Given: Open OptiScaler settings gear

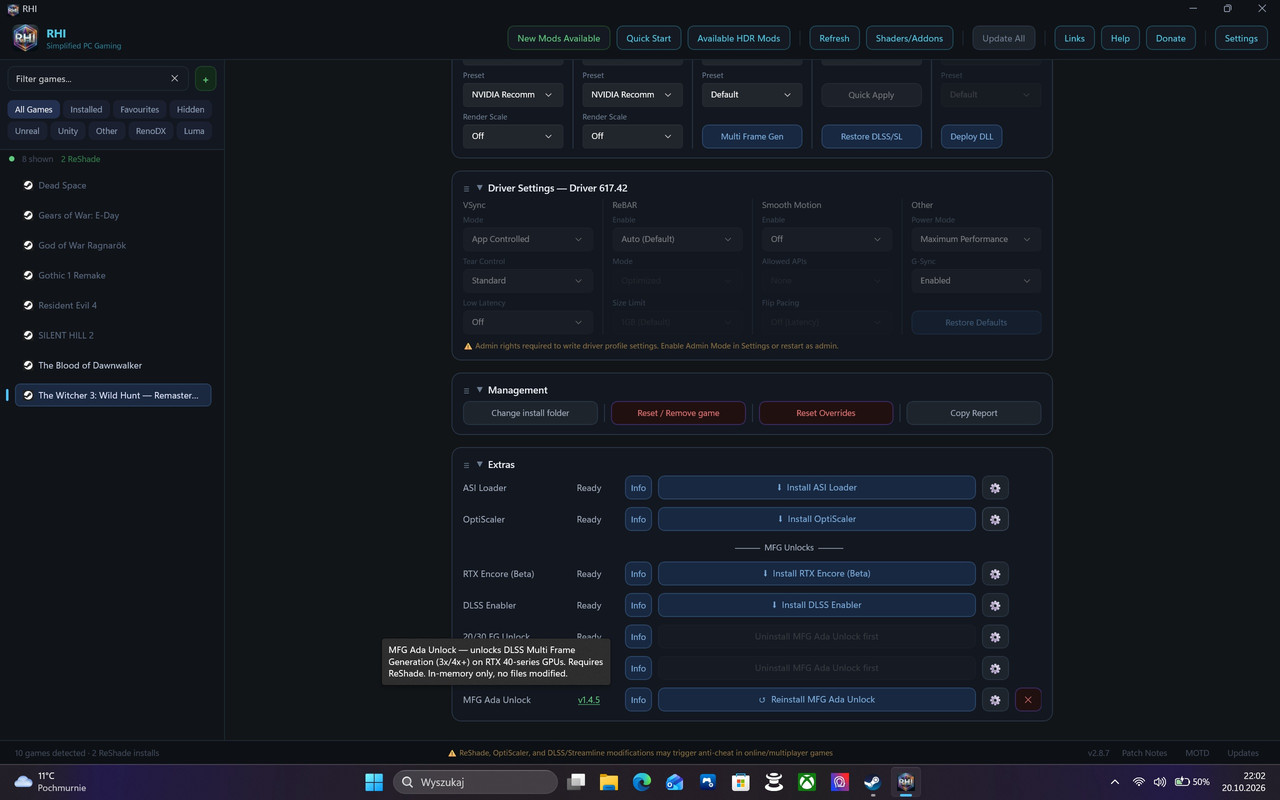Looking at the screenshot, I should 994,519.
